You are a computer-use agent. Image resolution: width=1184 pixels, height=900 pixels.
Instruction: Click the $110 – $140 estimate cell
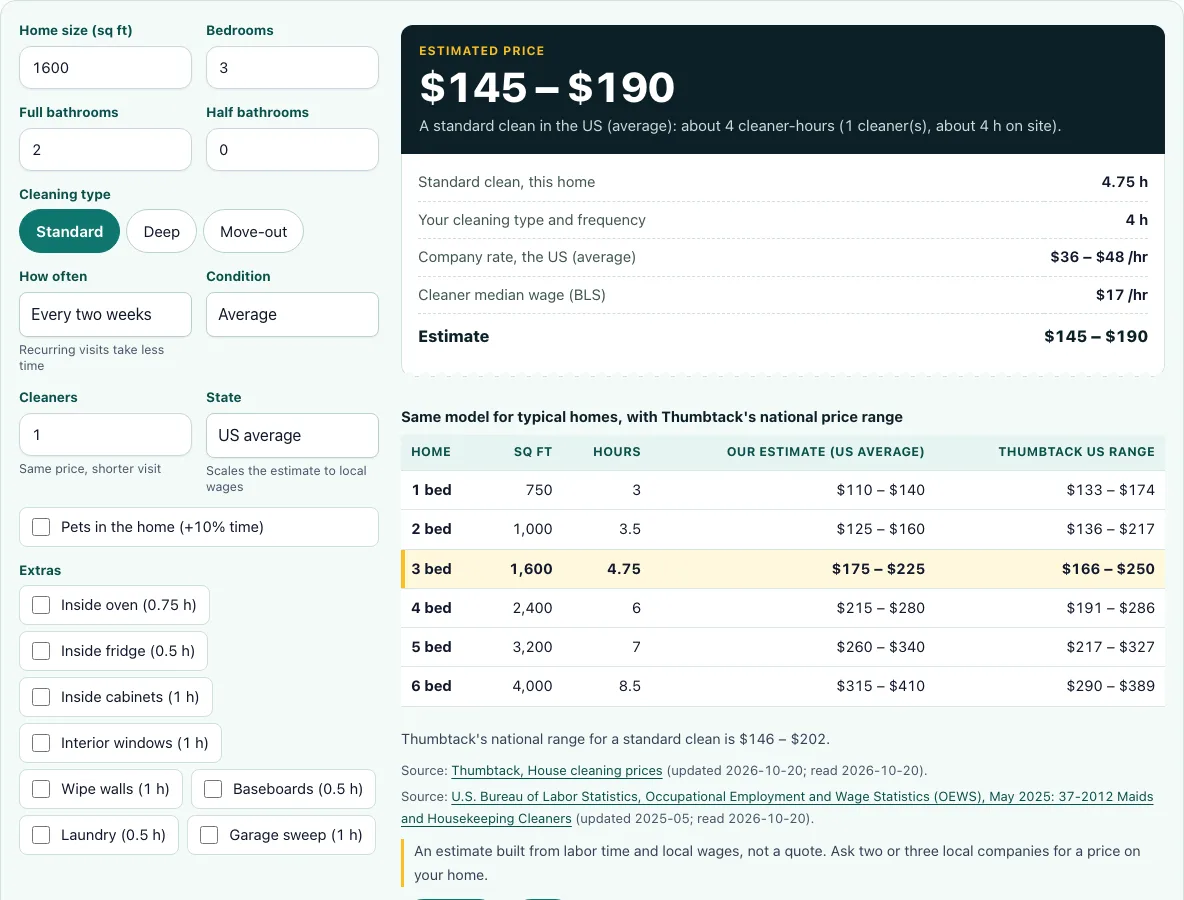(x=880, y=490)
